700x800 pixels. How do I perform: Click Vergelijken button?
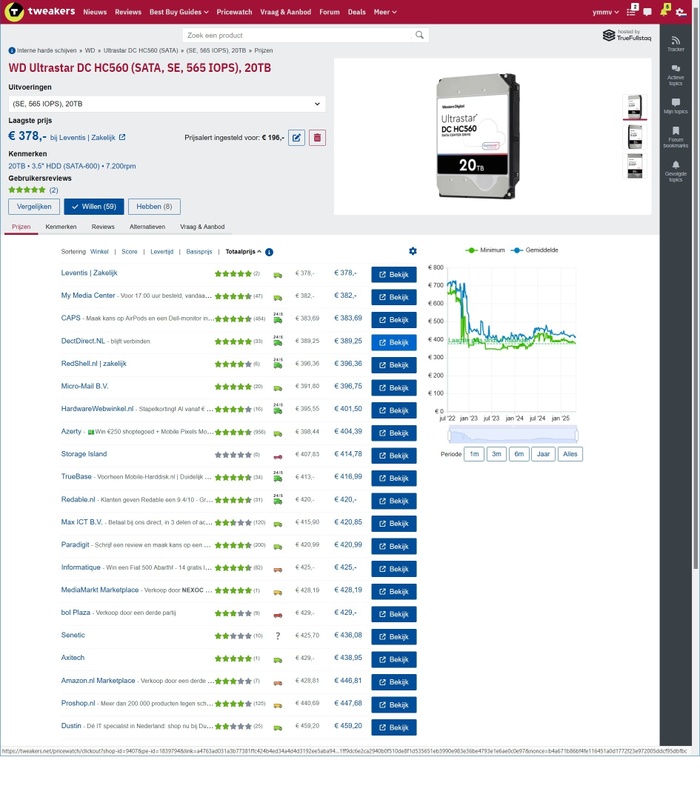[x=34, y=207]
